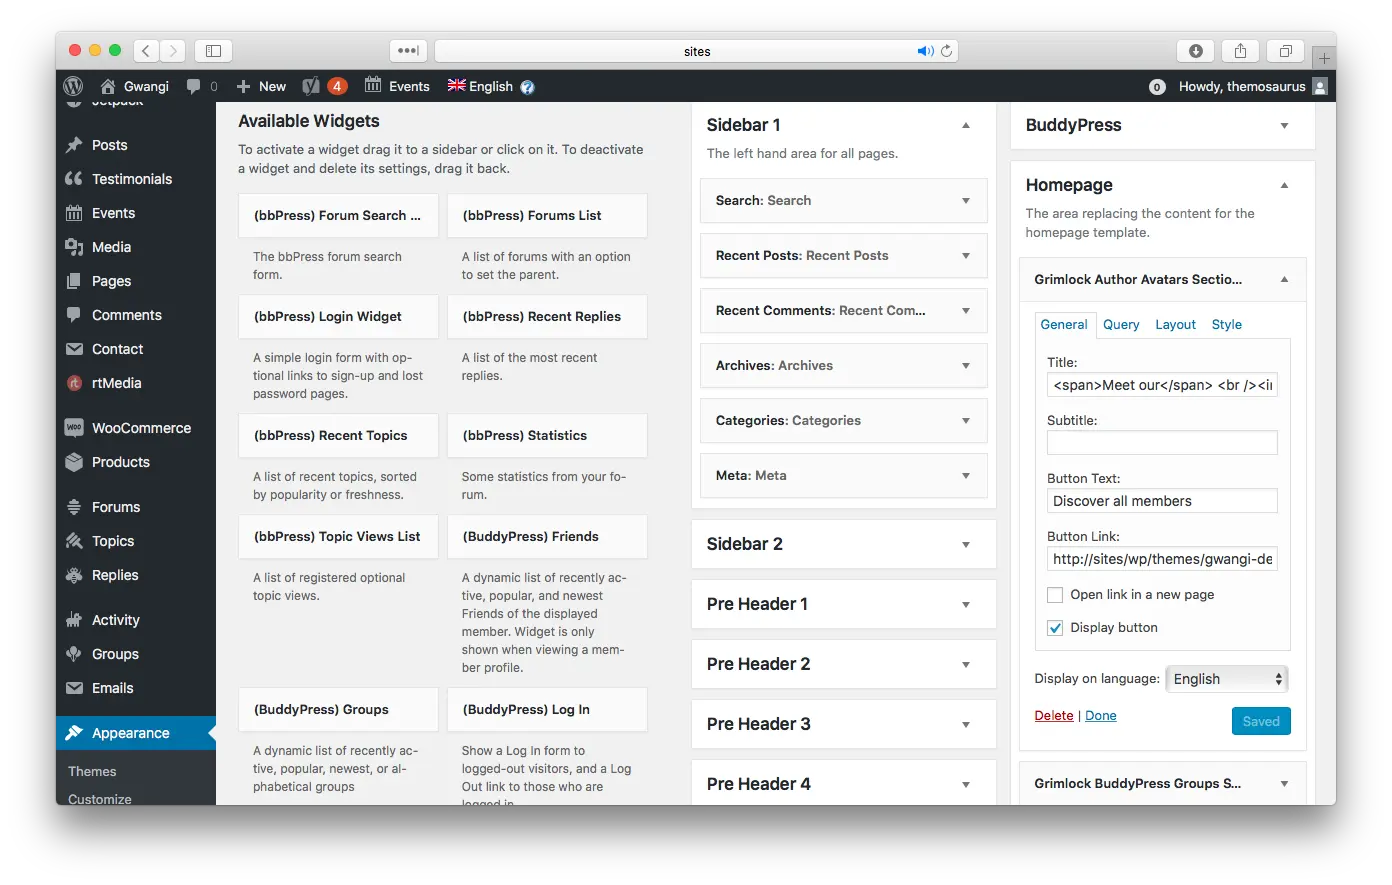
Task: Click the rtMedia red icon
Action: point(74,383)
